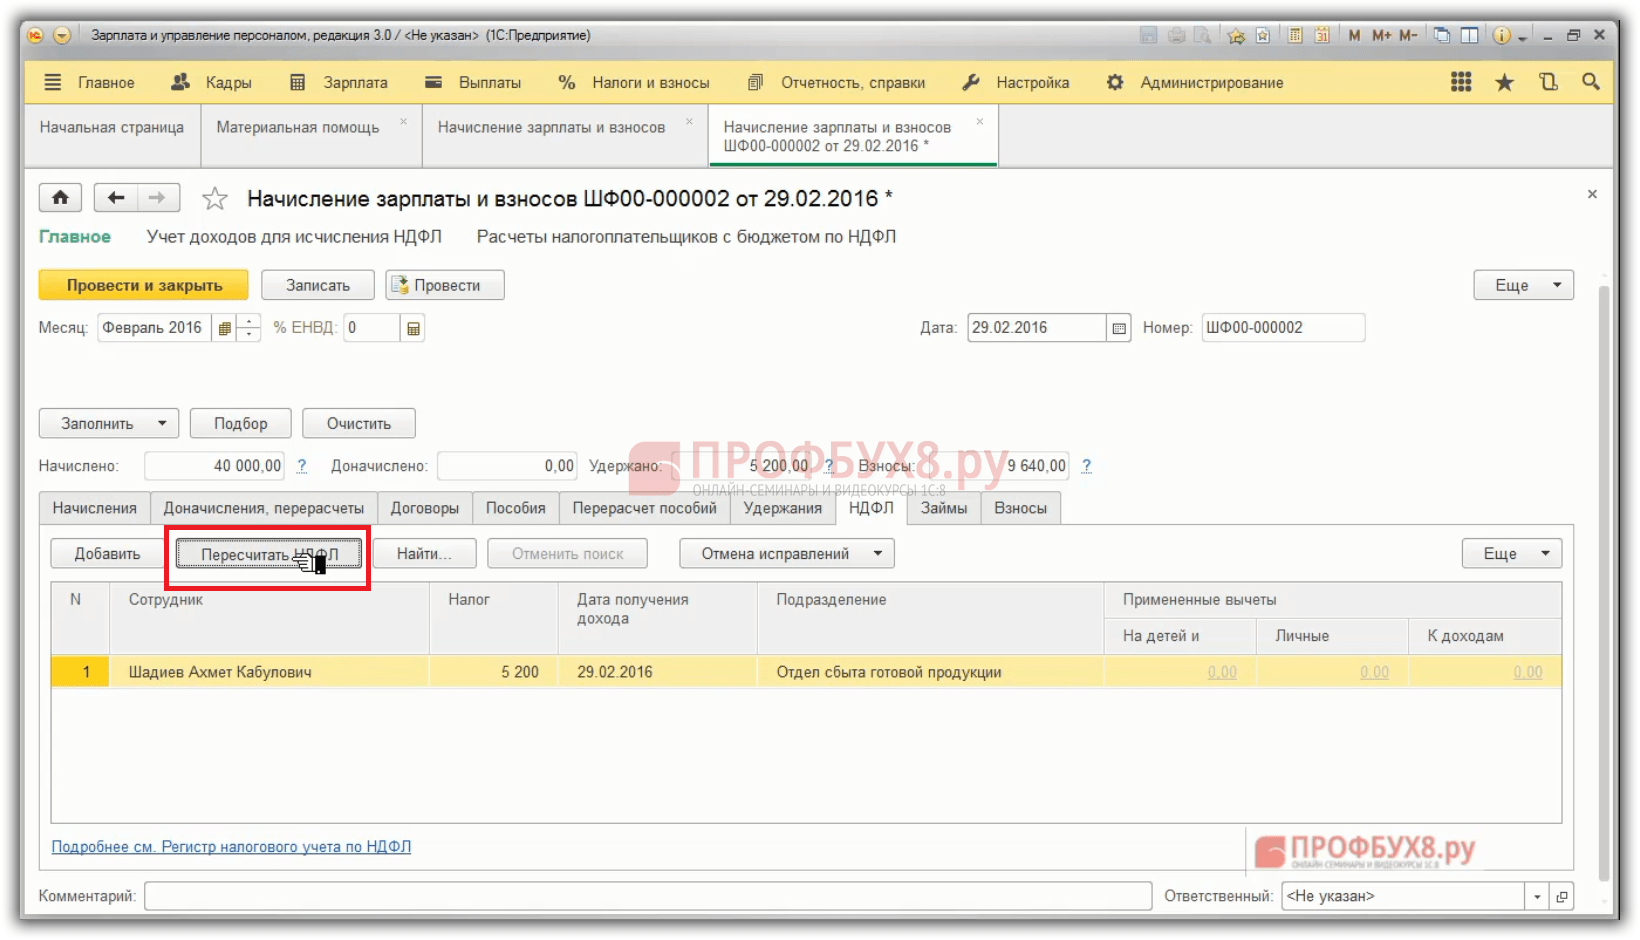Screen dimensions: 1640x940
Task: Click the print preview icon in title bar
Action: coord(1202,35)
